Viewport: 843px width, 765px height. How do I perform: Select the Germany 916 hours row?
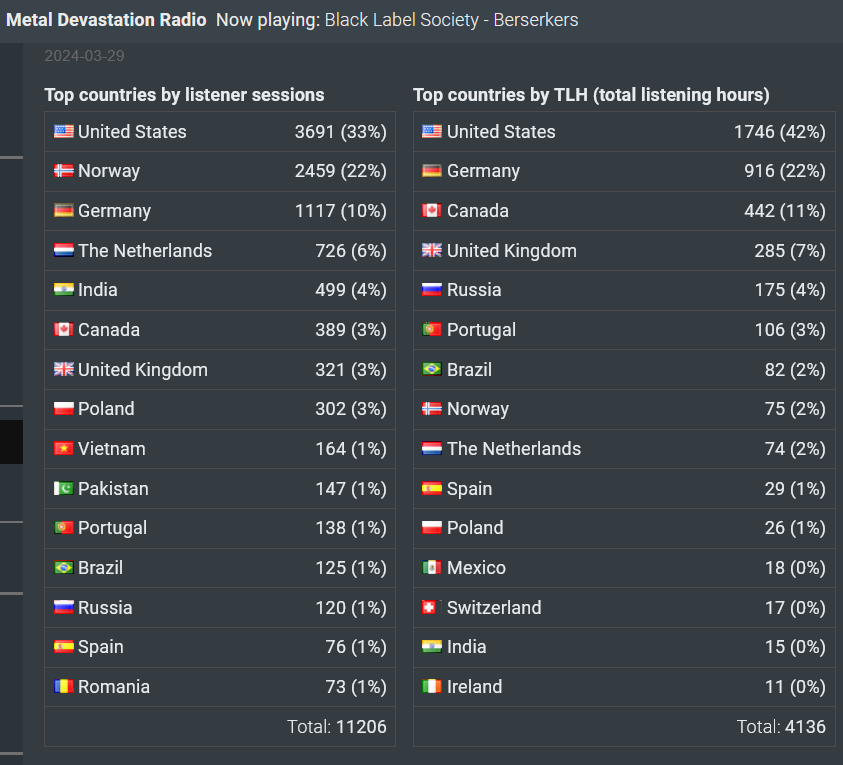624,171
